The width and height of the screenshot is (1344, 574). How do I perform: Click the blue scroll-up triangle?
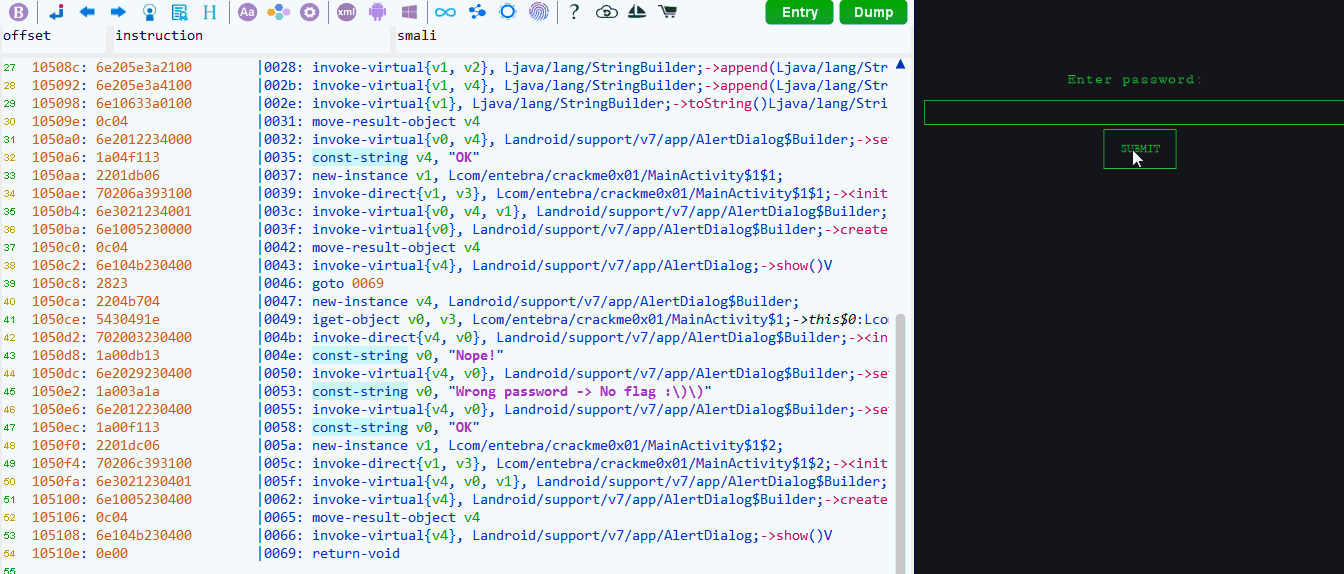click(900, 64)
